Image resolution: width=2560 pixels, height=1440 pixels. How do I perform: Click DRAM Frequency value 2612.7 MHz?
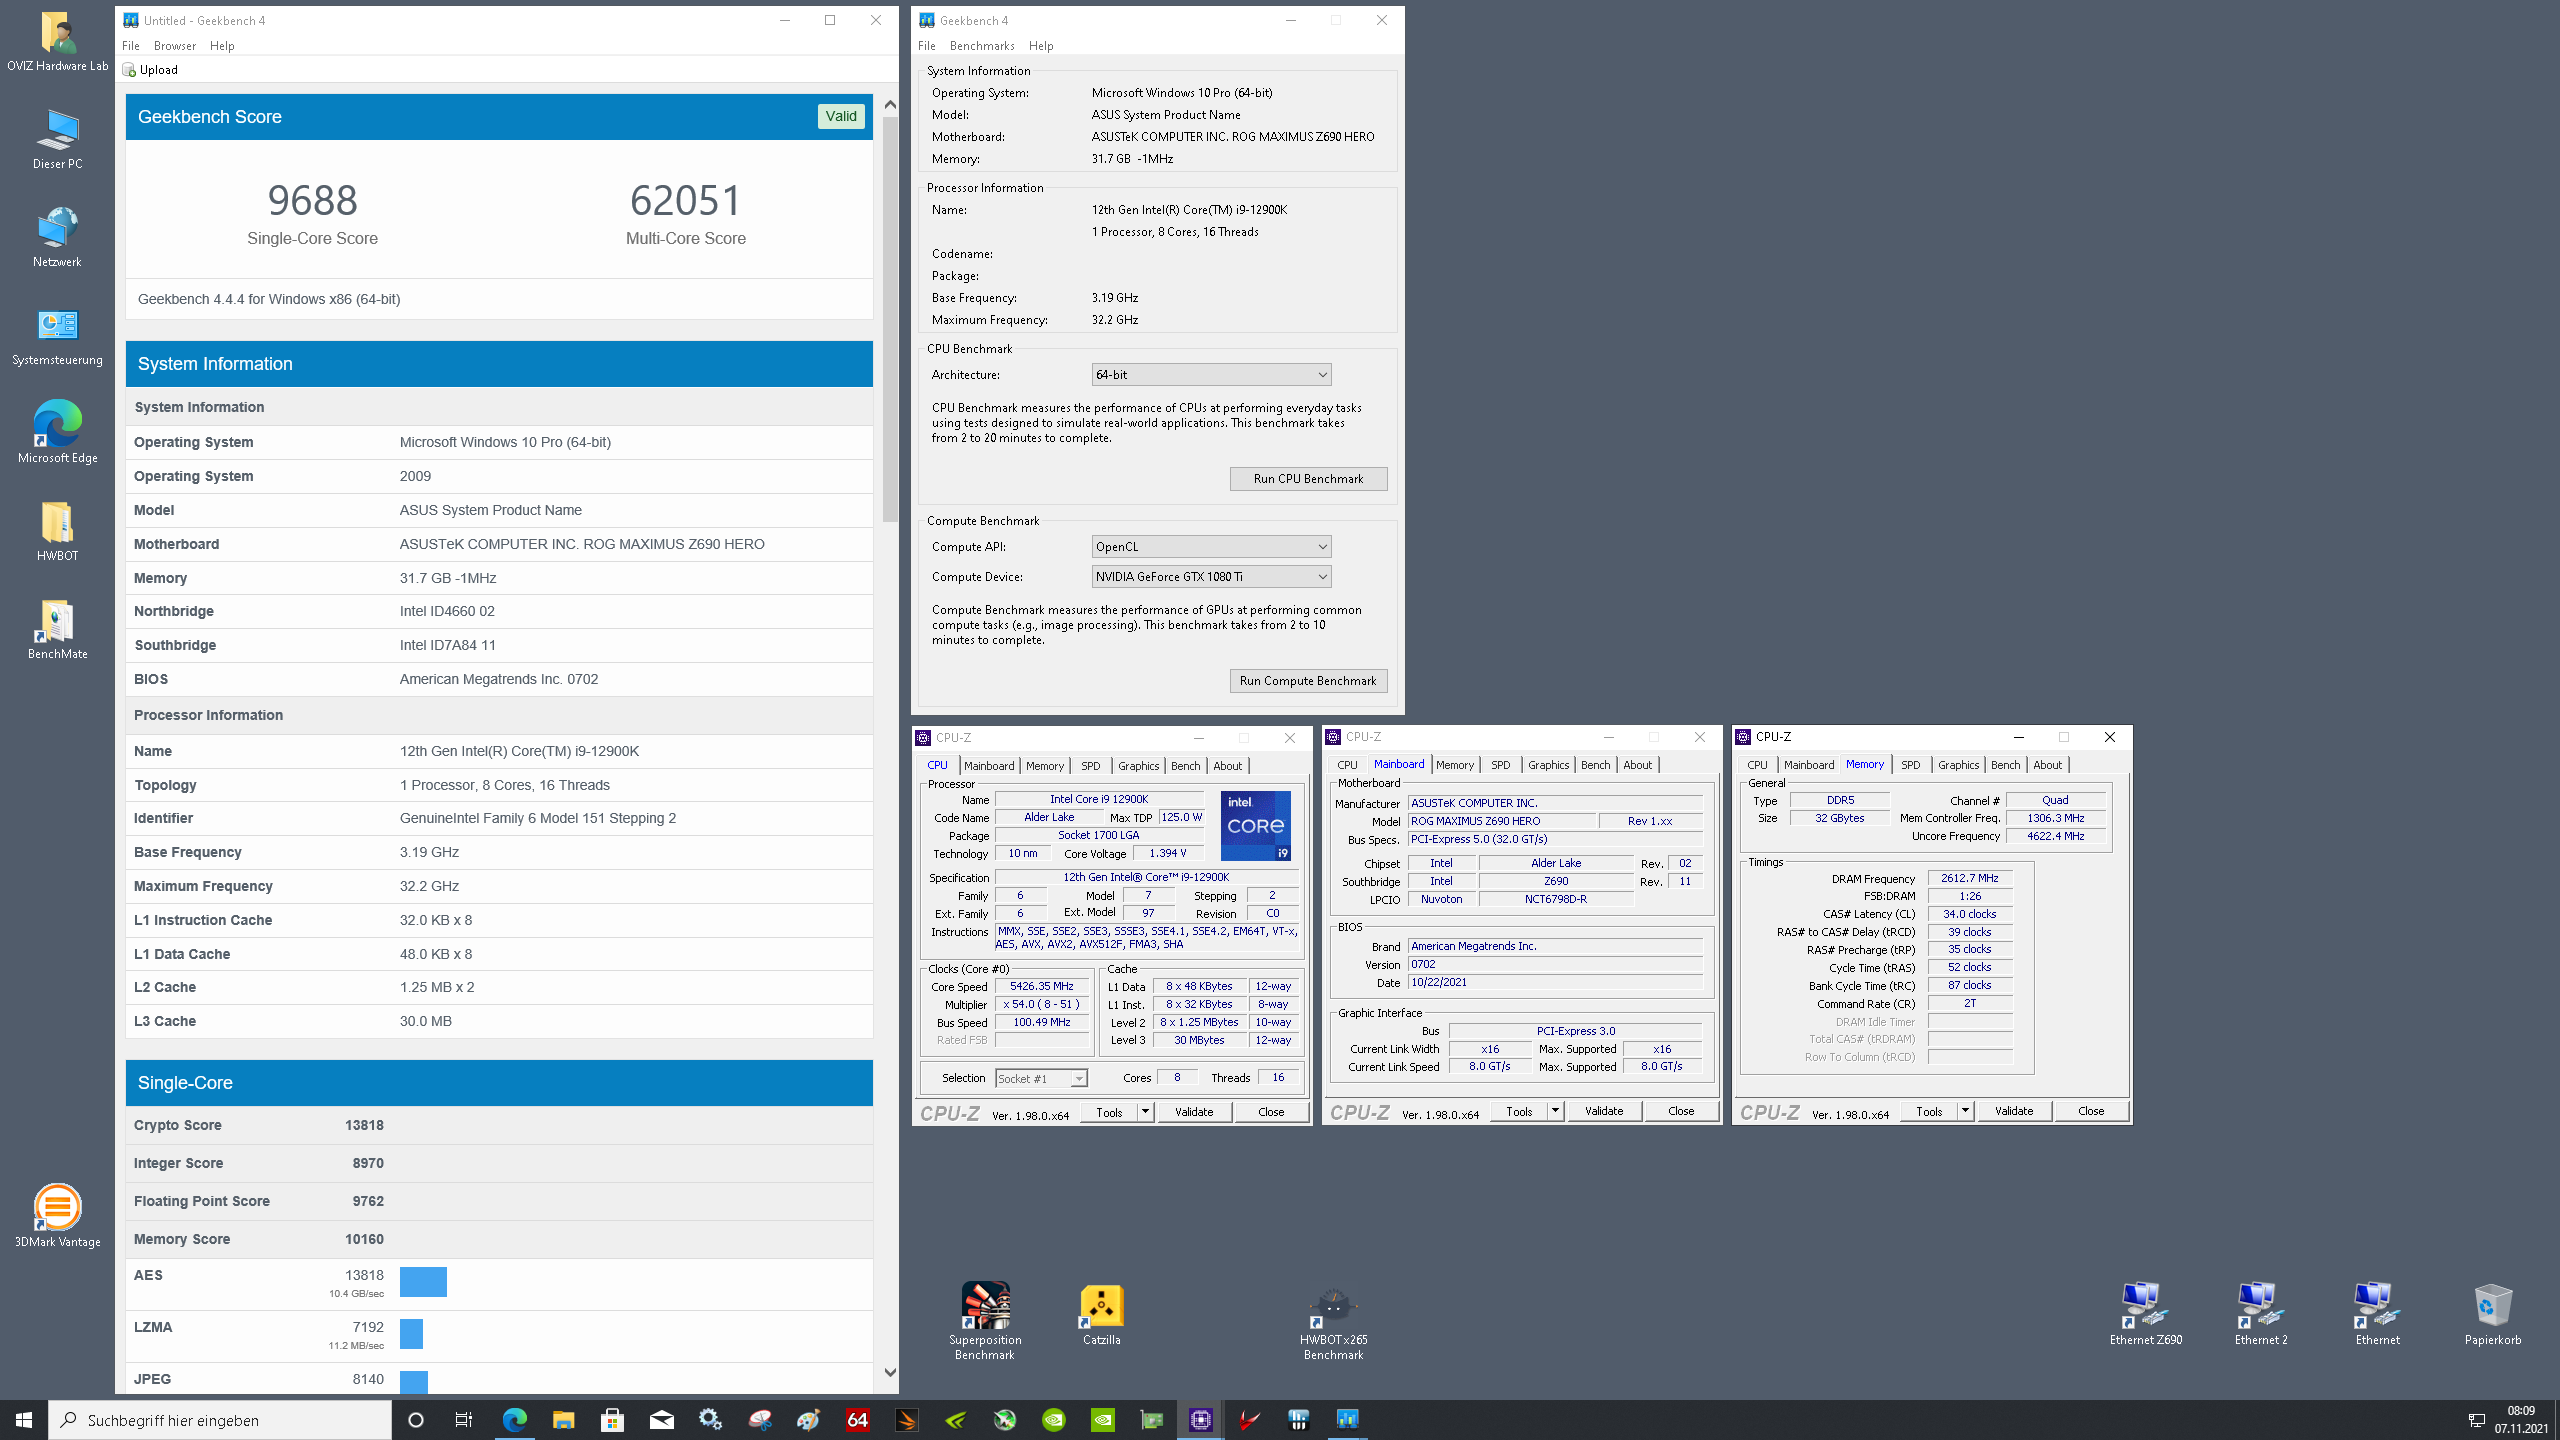point(1970,878)
